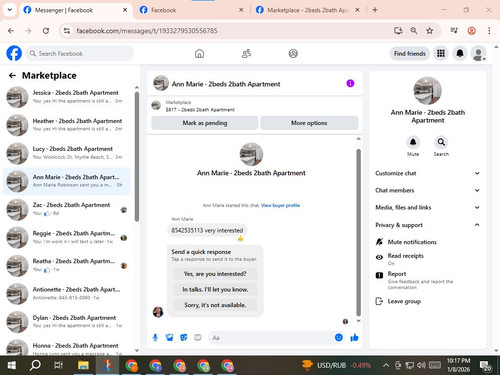Attach a photo file icon
The image size is (500, 375).
click(170, 338)
